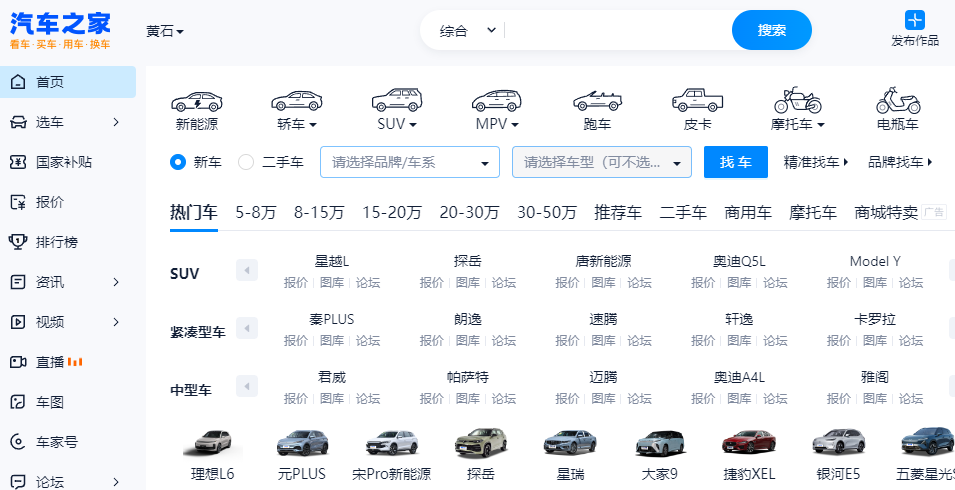Select the MPV vehicle category icon
The height and width of the screenshot is (490, 955).
[497, 101]
